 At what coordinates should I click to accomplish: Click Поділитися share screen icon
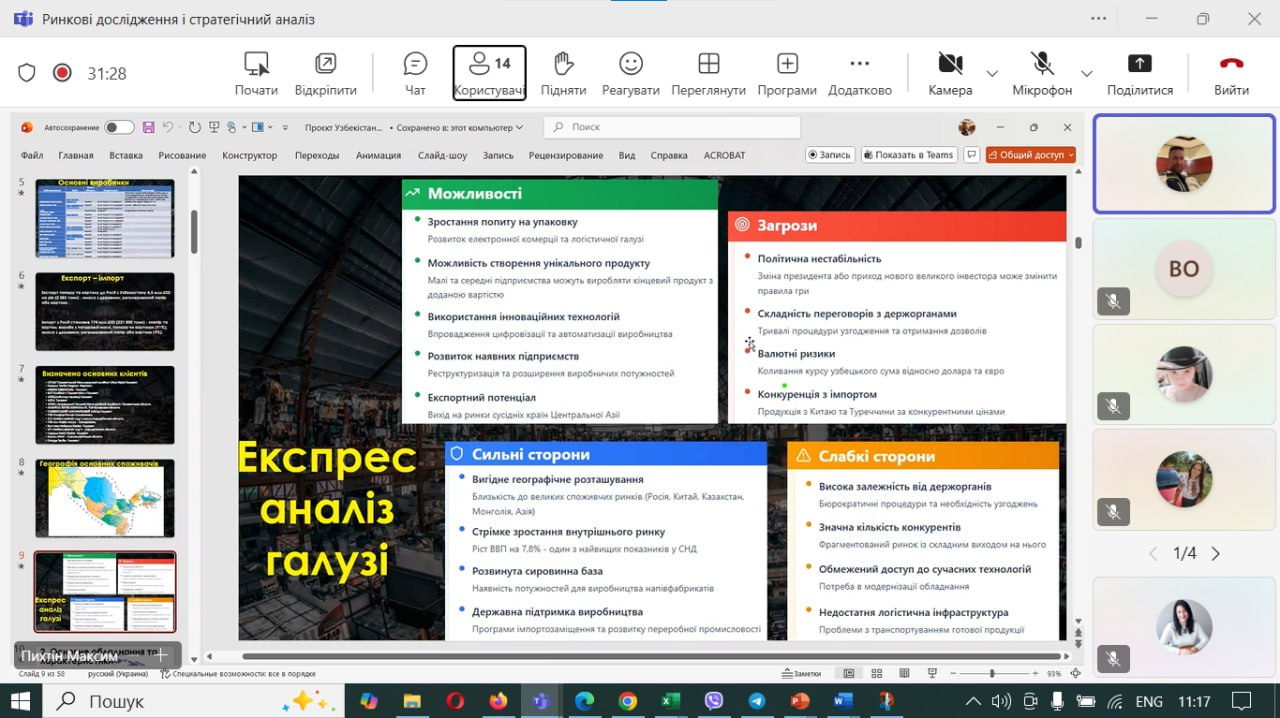point(1139,65)
